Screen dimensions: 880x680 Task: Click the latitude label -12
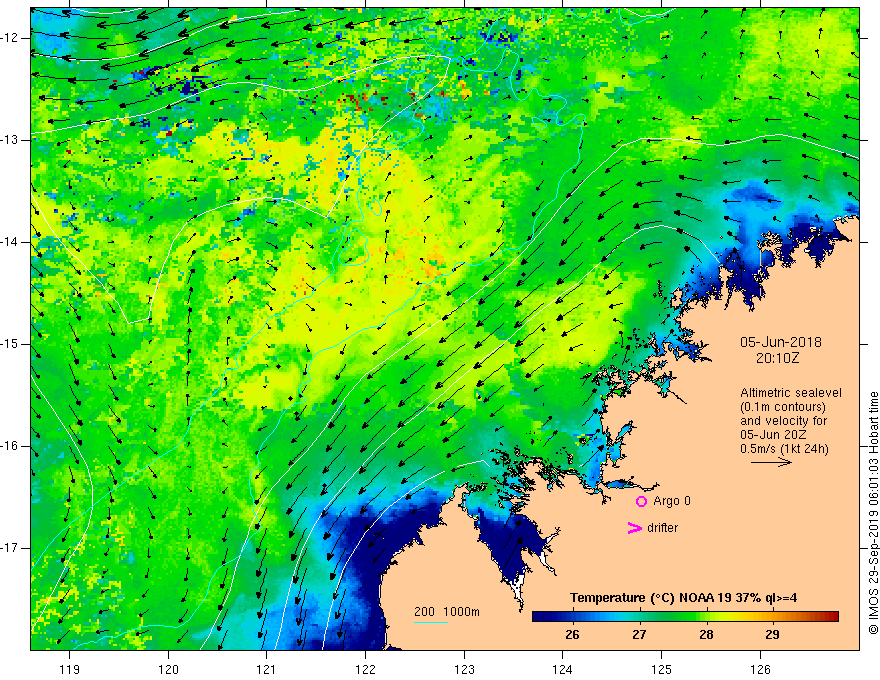[x=11, y=38]
